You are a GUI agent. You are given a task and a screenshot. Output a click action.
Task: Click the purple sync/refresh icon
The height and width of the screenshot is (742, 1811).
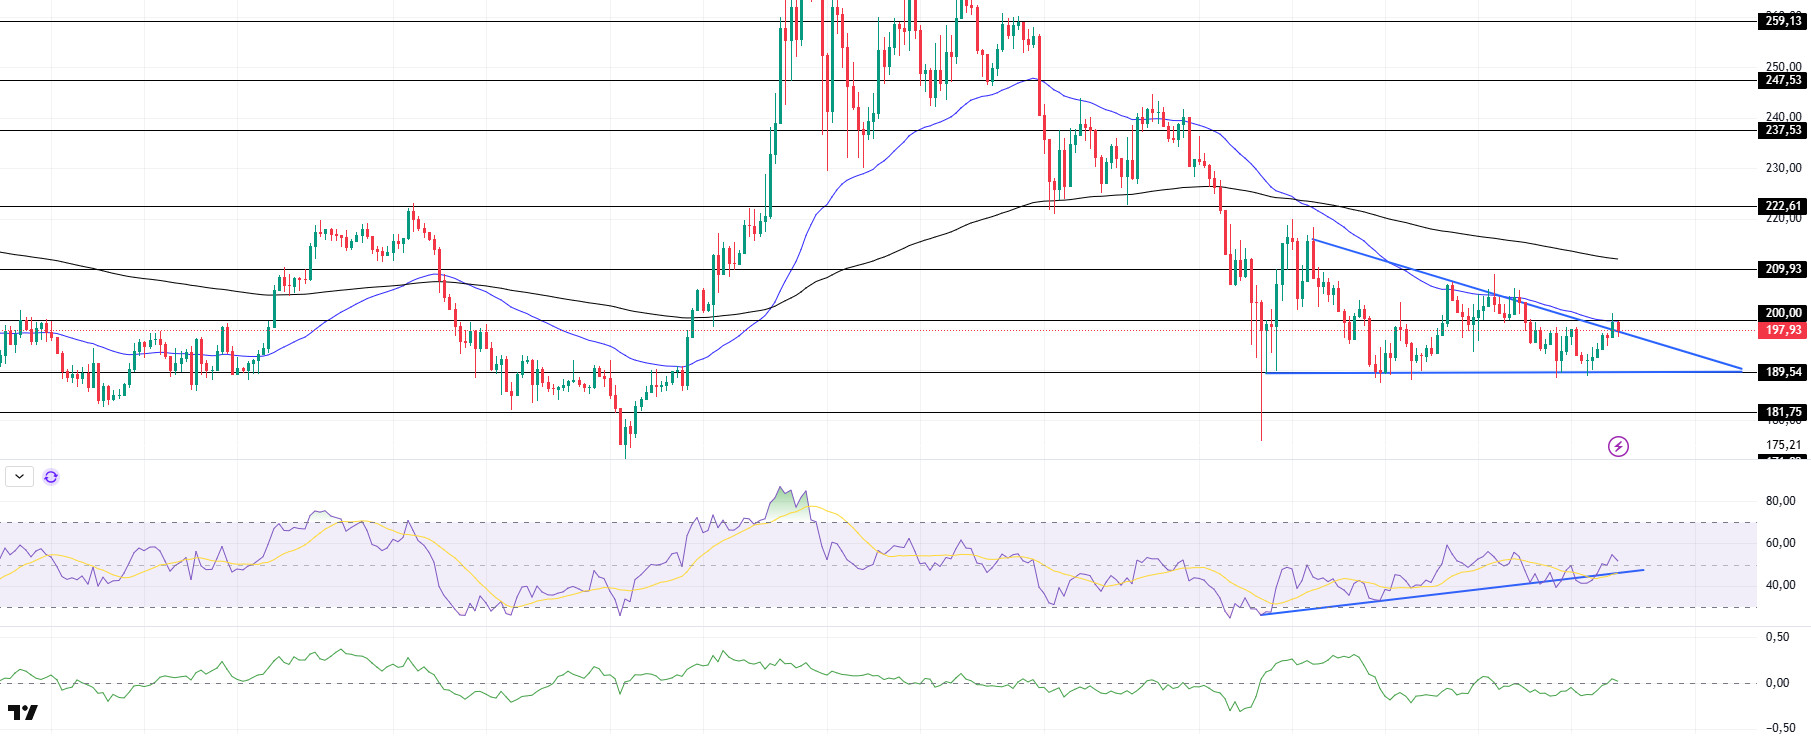coord(51,477)
